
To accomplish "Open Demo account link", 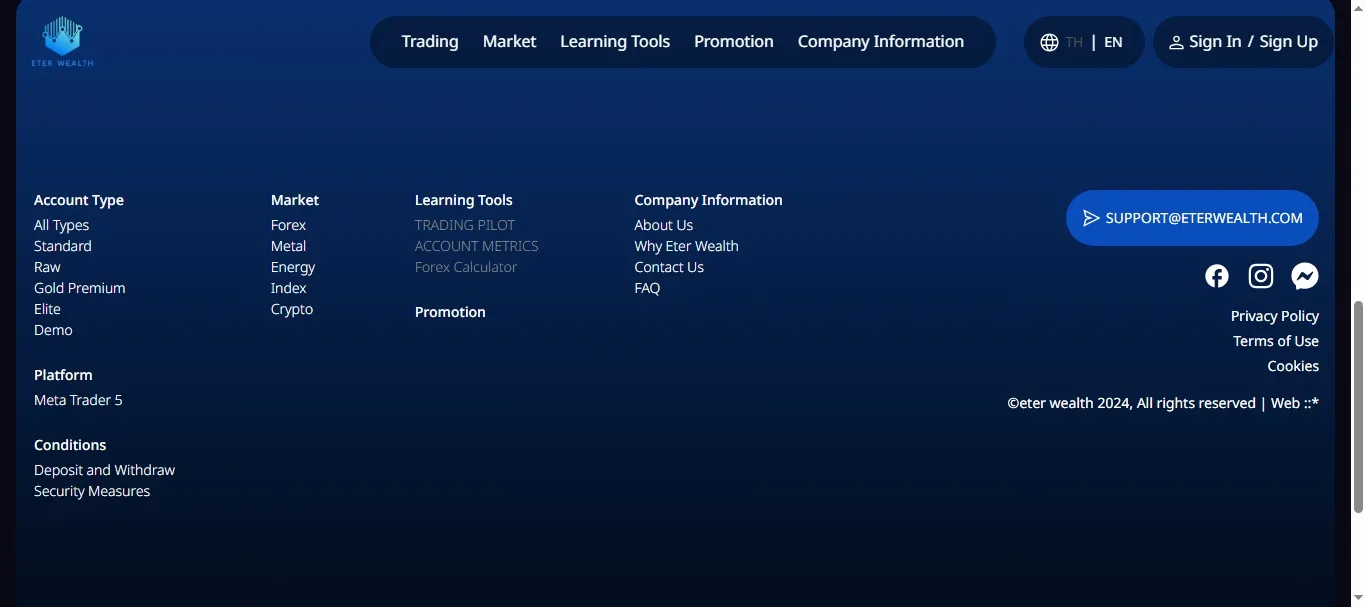I will pyautogui.click(x=53, y=330).
